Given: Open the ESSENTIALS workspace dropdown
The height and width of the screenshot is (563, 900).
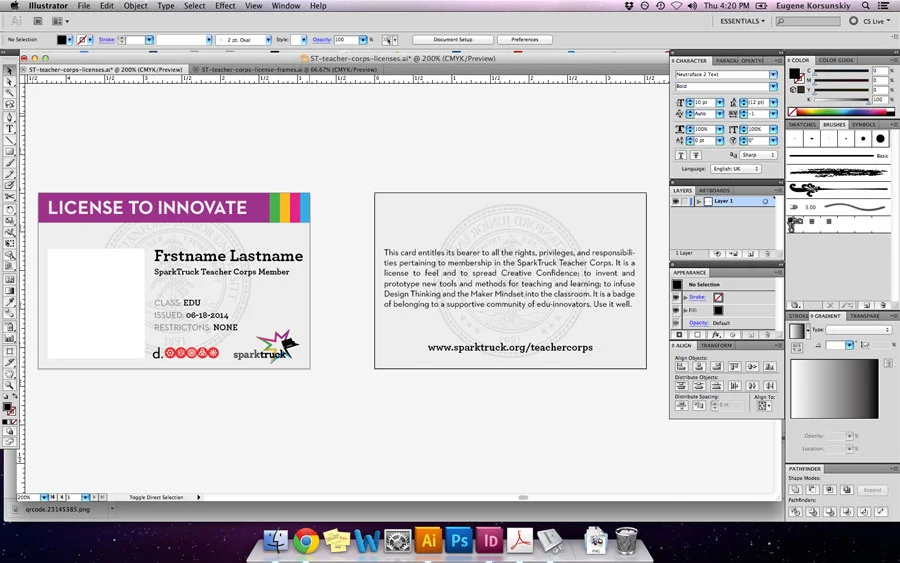Looking at the screenshot, I should click(x=743, y=21).
